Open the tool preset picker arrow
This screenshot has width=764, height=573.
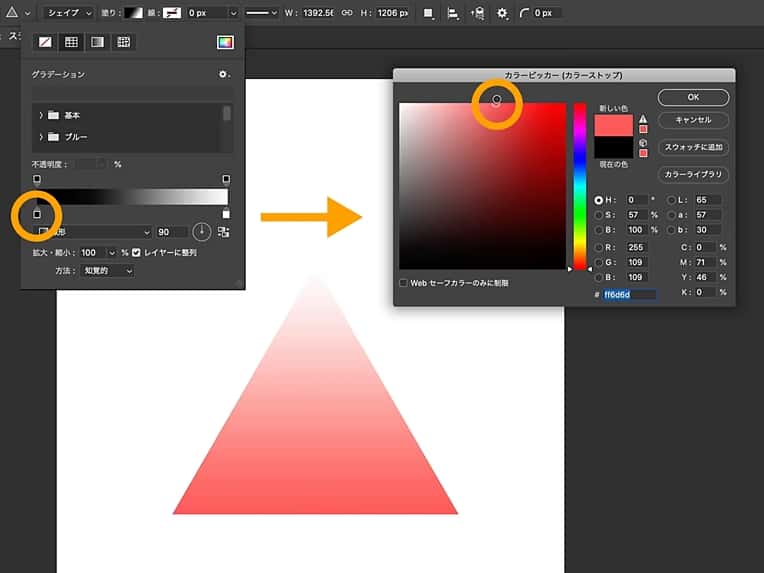pyautogui.click(x=27, y=13)
